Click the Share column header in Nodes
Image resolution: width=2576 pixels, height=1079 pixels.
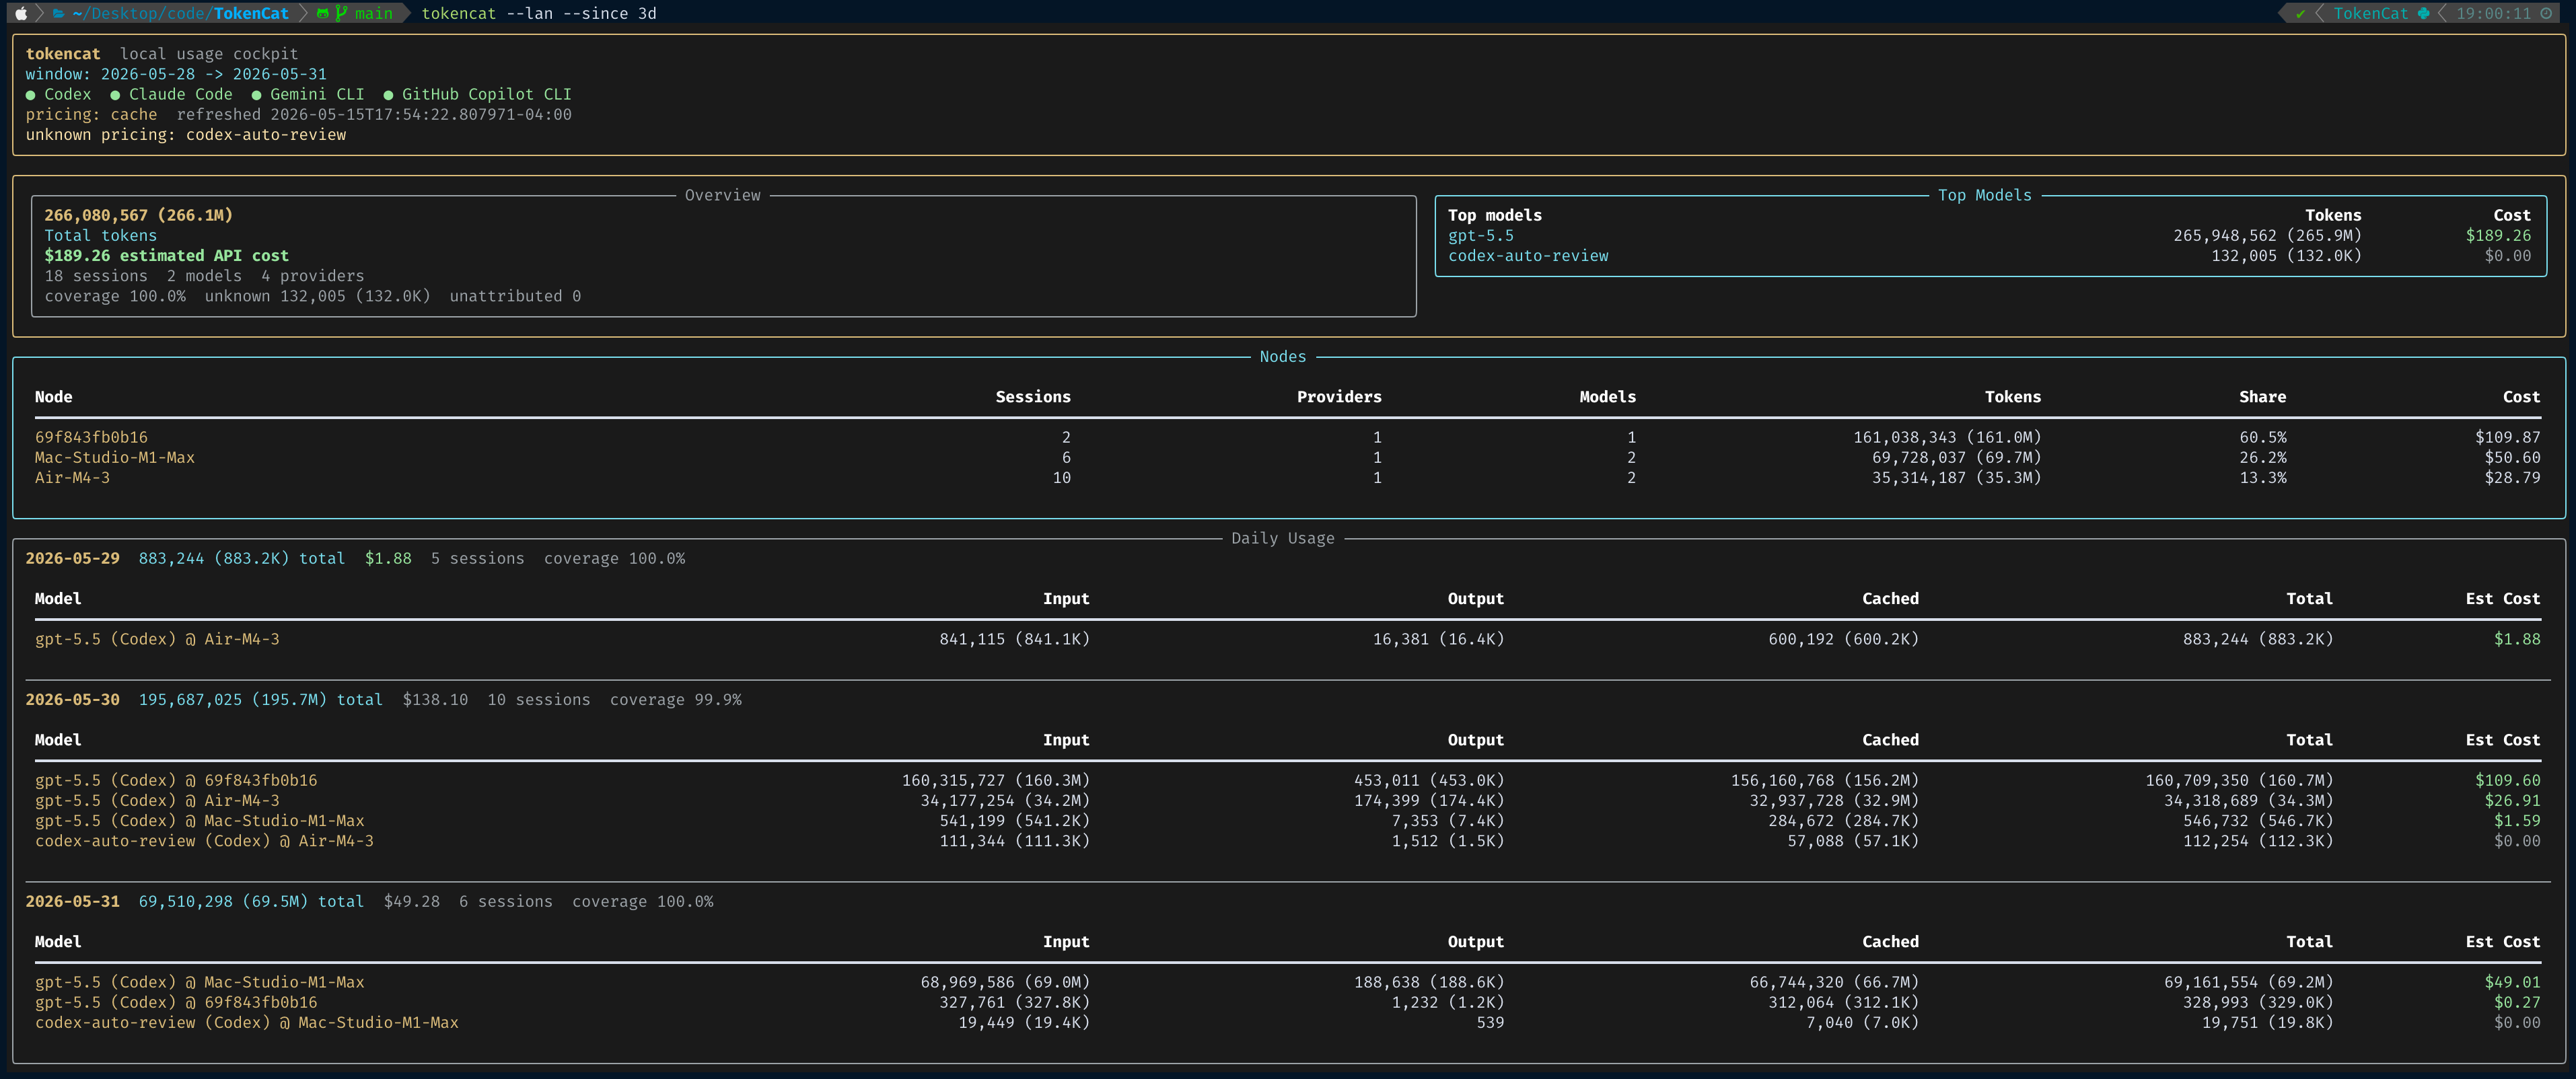coord(2262,397)
